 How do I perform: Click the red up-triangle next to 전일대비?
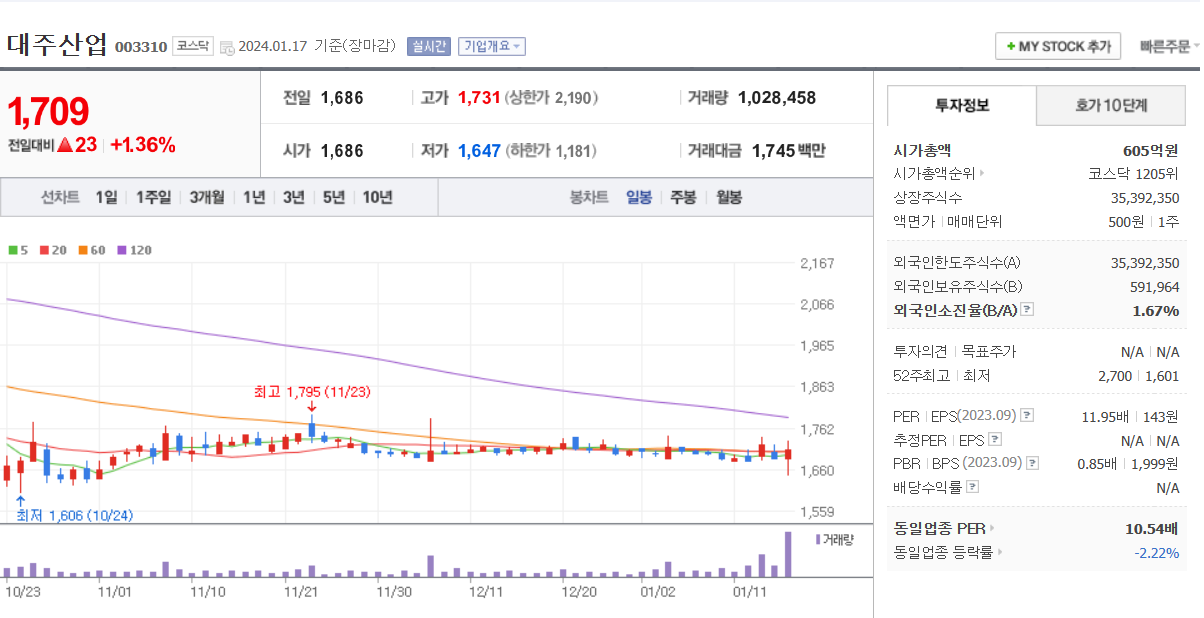pos(65,145)
